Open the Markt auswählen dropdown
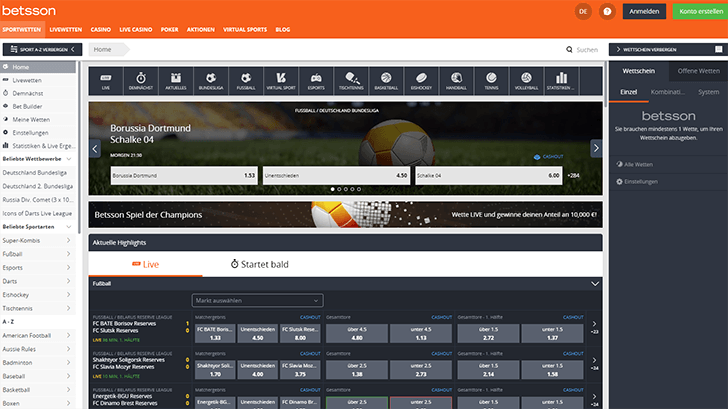Screen dimensions: 728x409 tap(258, 300)
